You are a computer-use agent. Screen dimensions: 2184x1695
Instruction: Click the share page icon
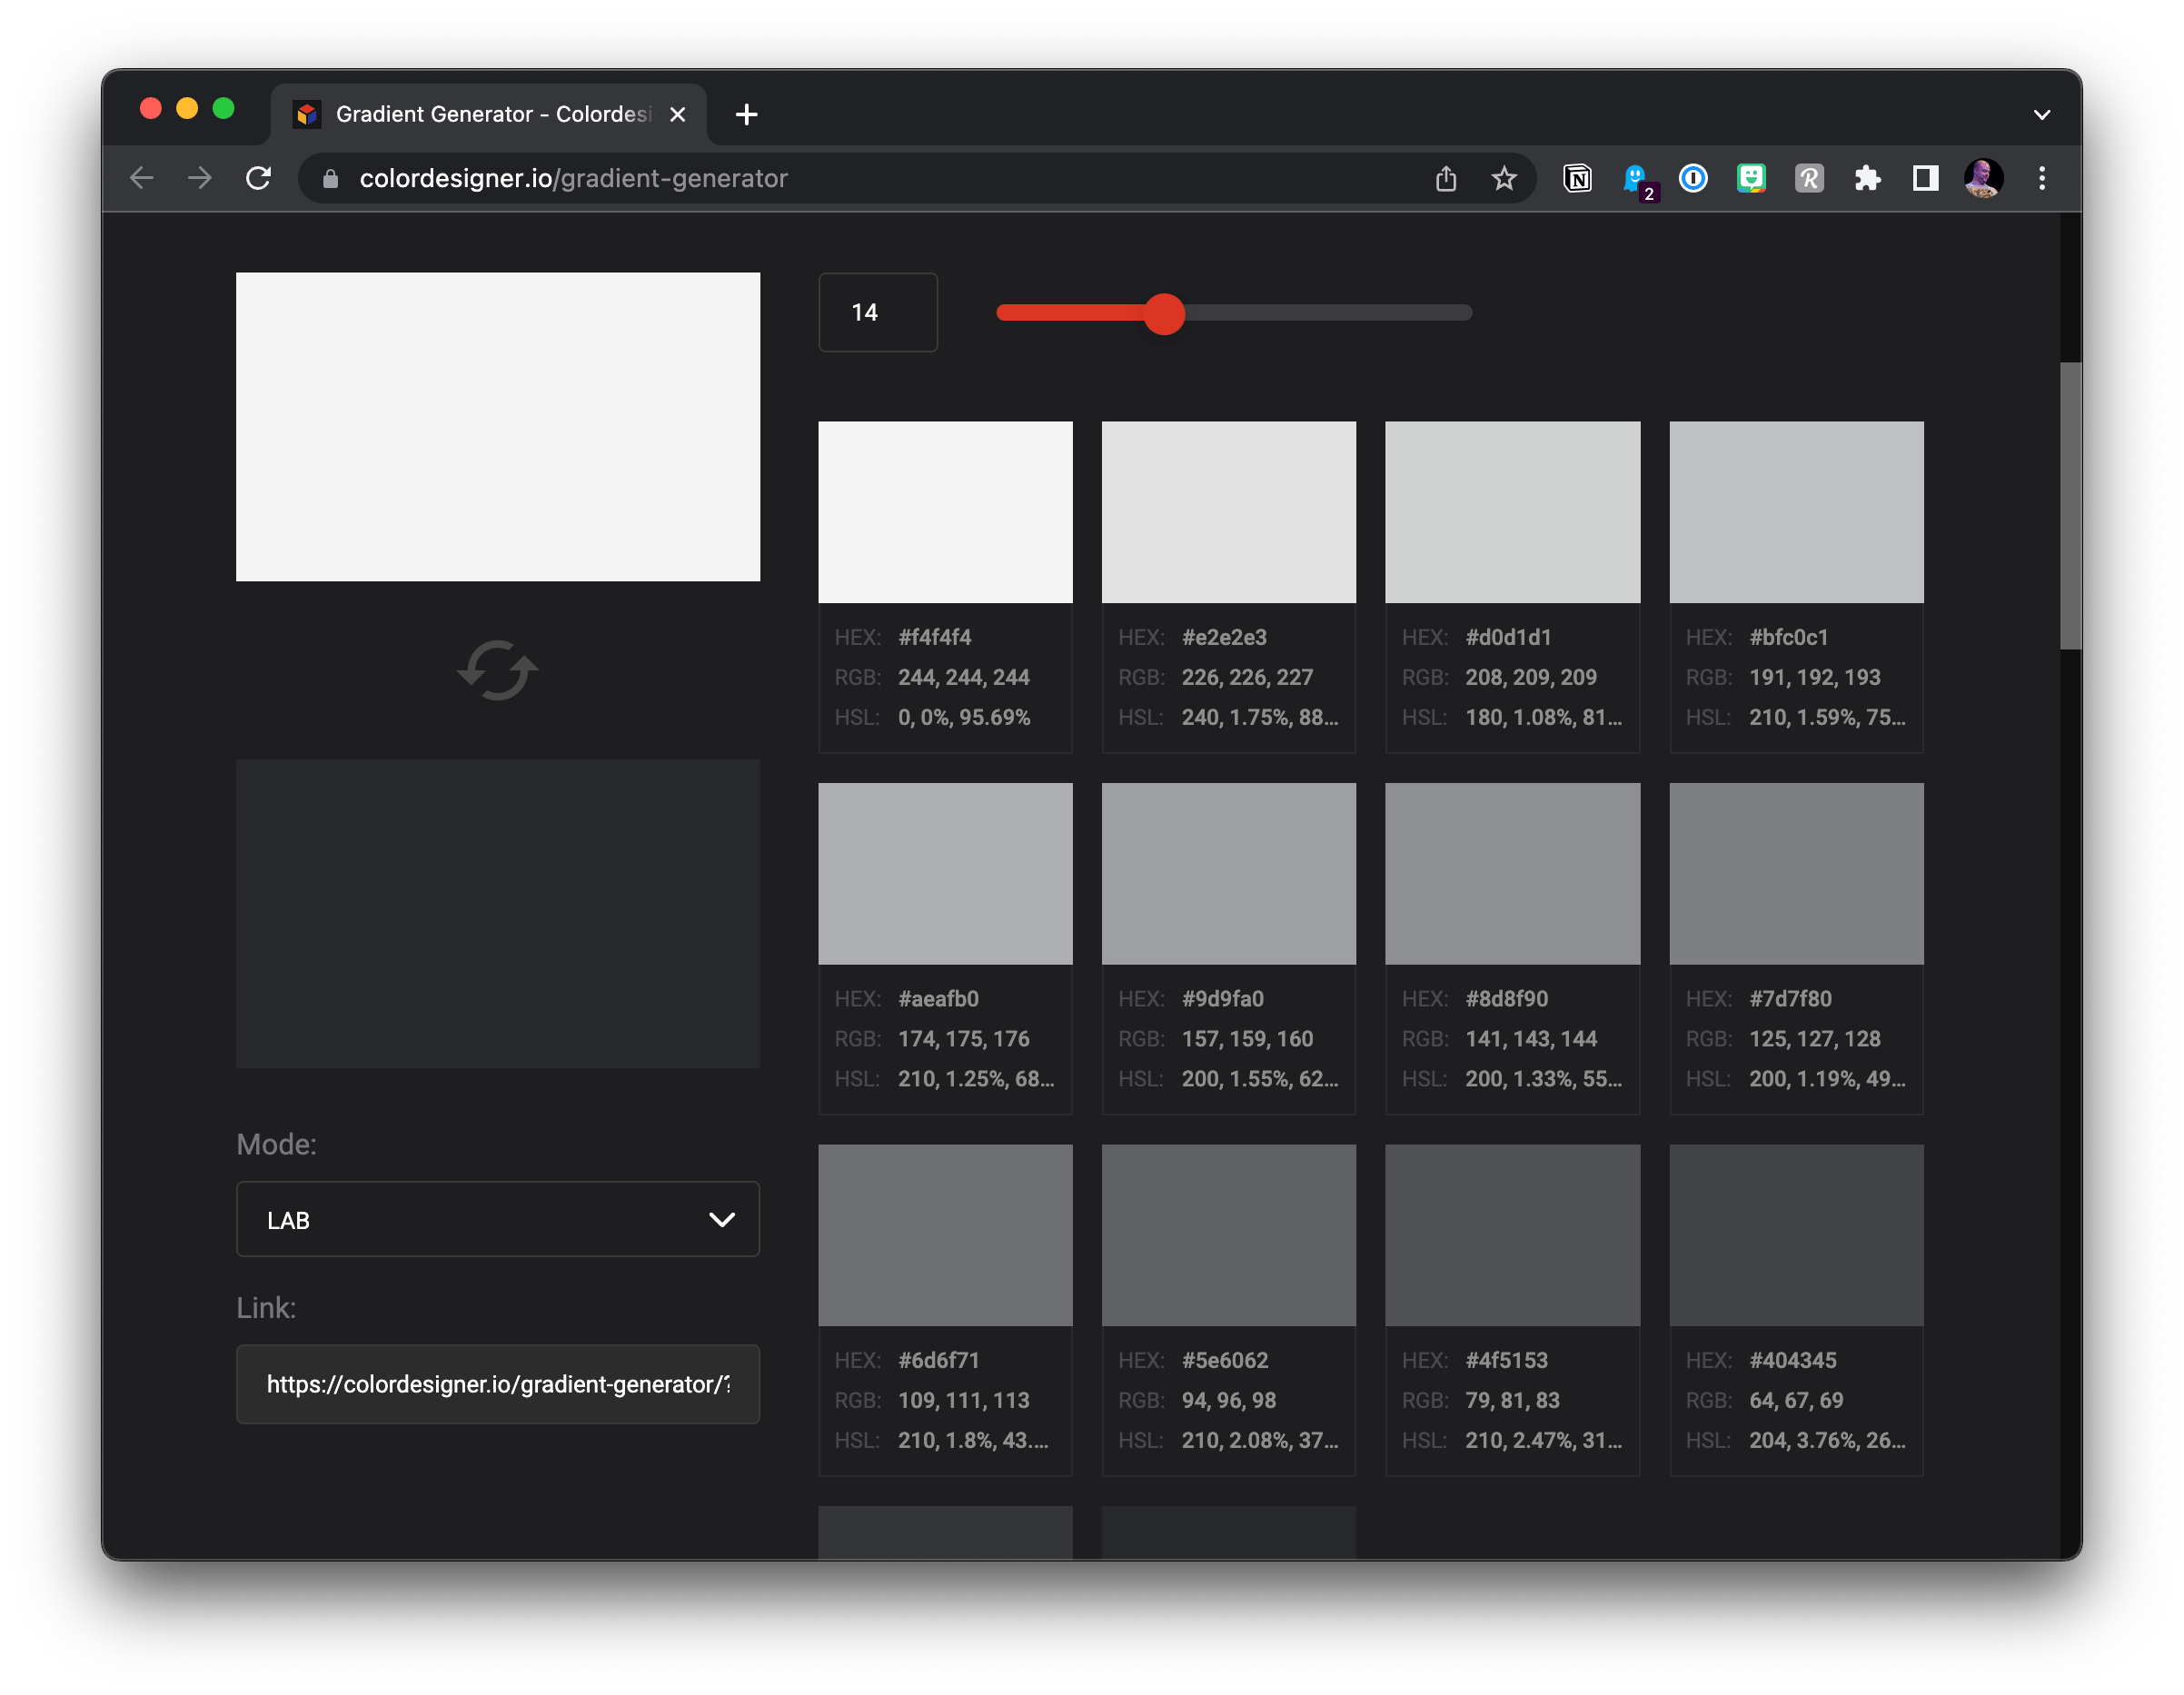point(1446,179)
